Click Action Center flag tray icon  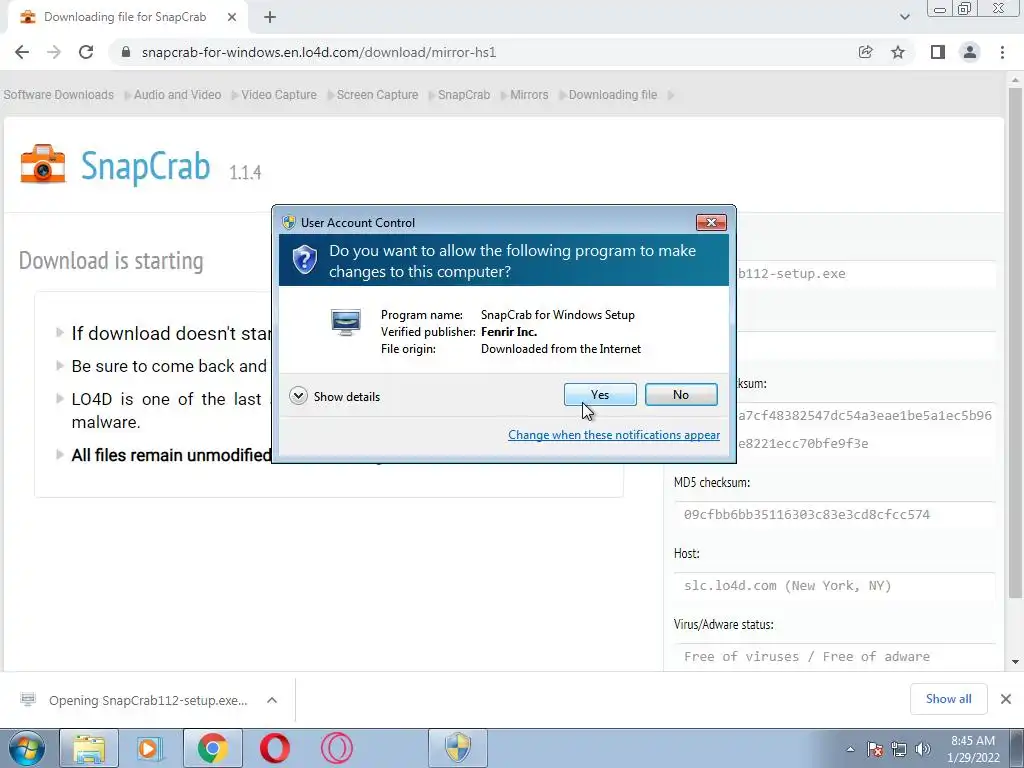coord(875,749)
